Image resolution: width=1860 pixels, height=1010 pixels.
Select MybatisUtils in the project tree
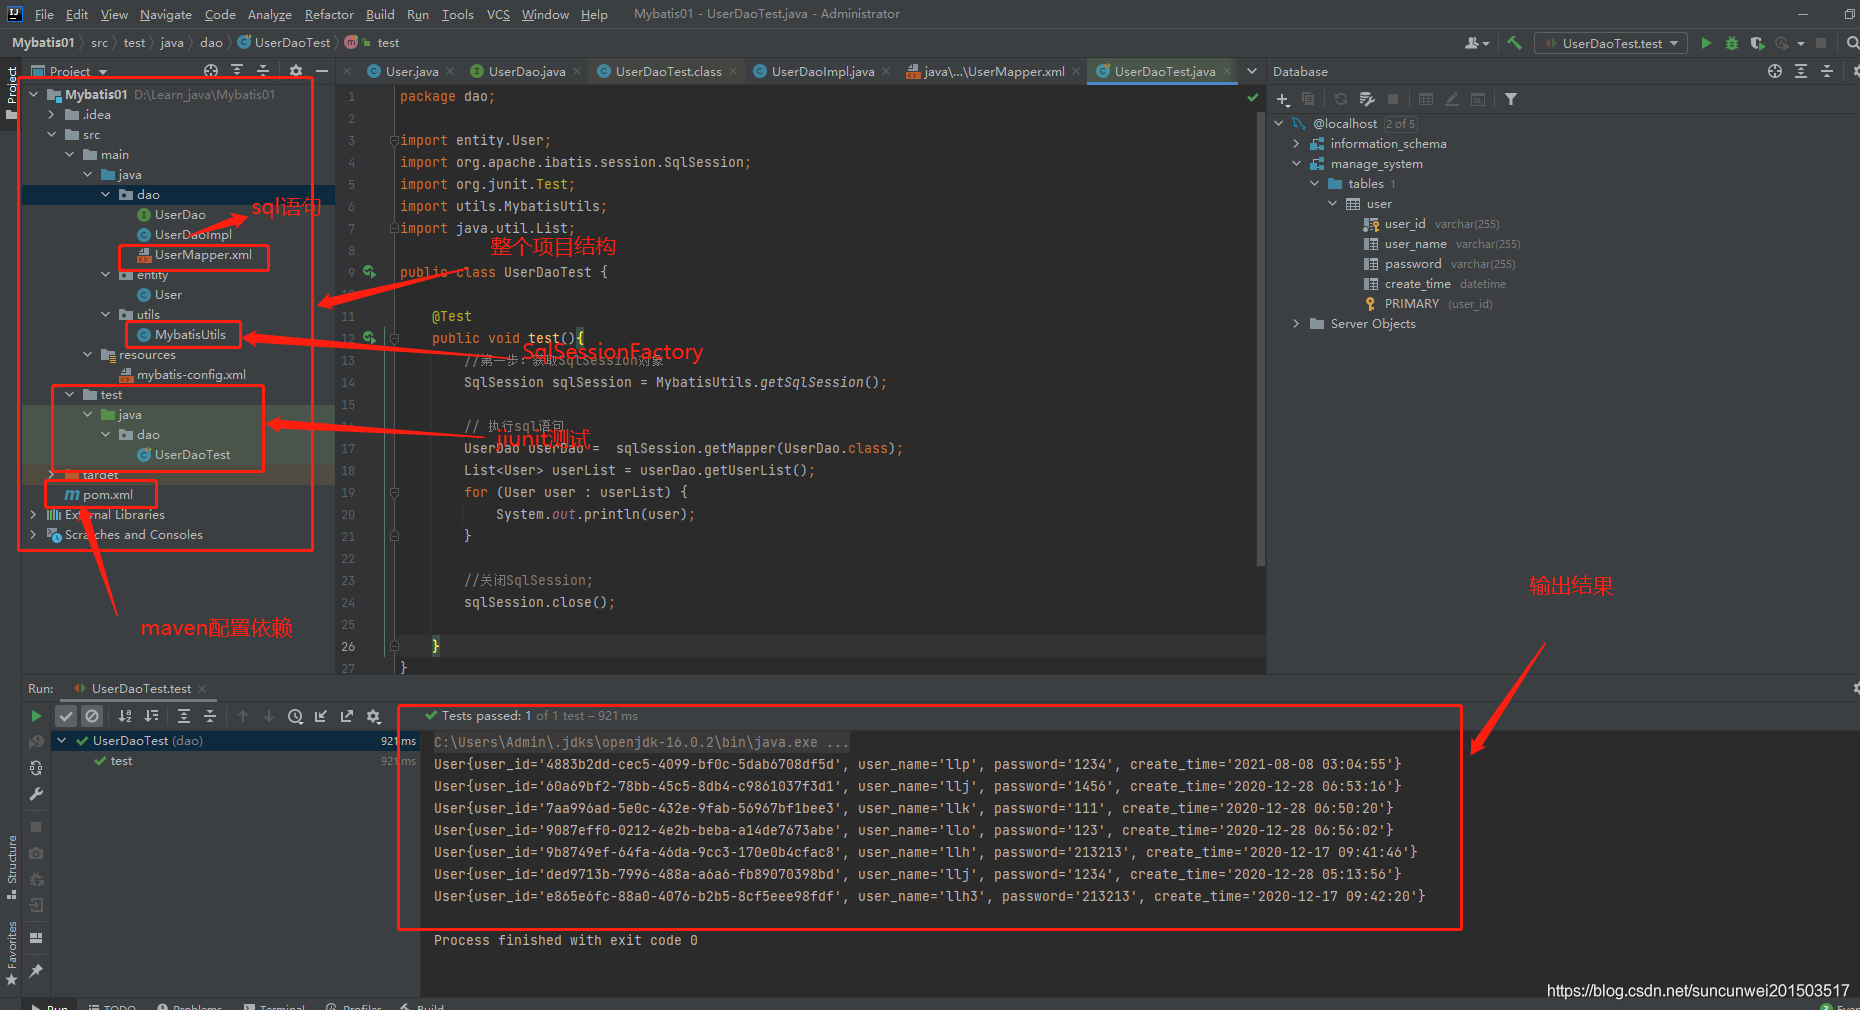190,335
